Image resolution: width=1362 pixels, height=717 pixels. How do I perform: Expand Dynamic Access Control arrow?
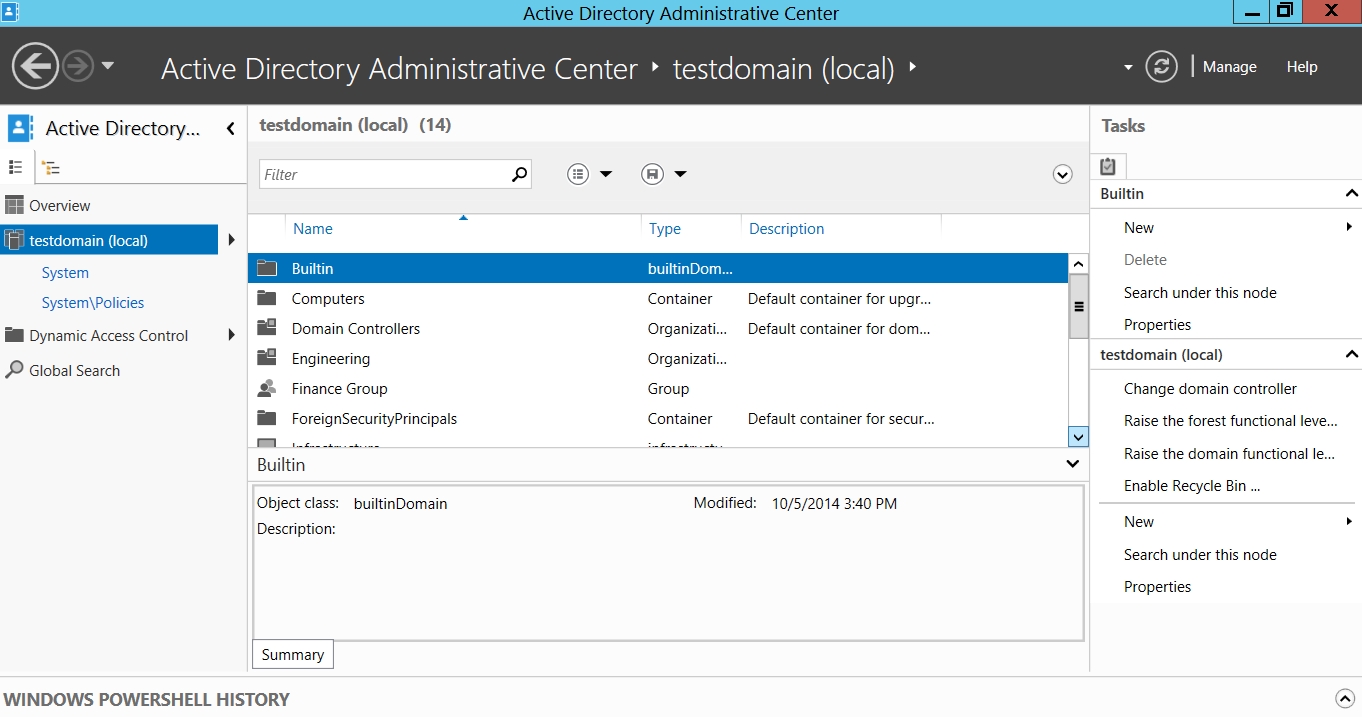pyautogui.click(x=232, y=335)
